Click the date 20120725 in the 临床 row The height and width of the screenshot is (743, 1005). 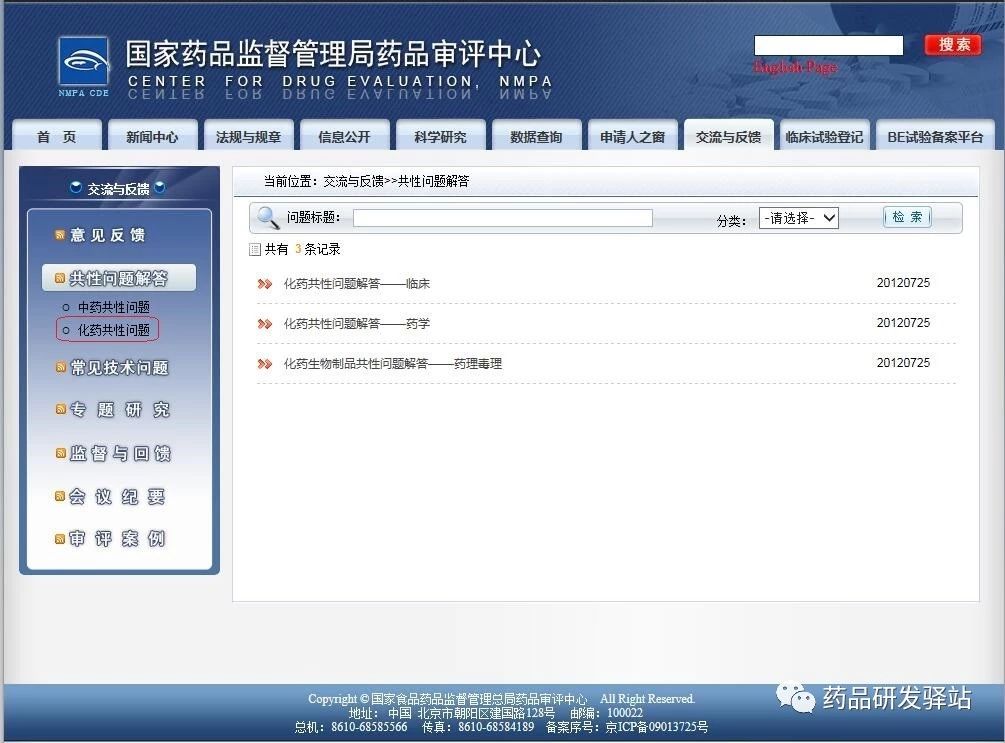903,283
